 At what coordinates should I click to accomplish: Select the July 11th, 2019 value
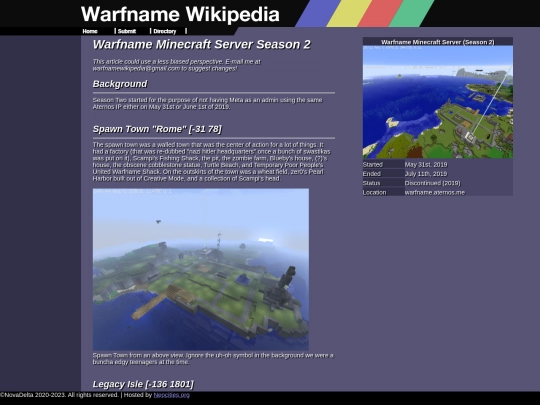pyautogui.click(x=426, y=174)
